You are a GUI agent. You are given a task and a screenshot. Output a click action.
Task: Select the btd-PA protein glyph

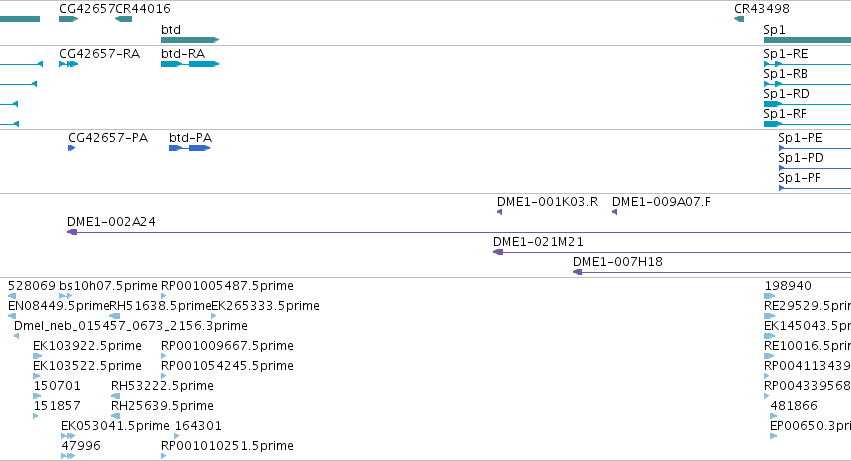tap(189, 148)
